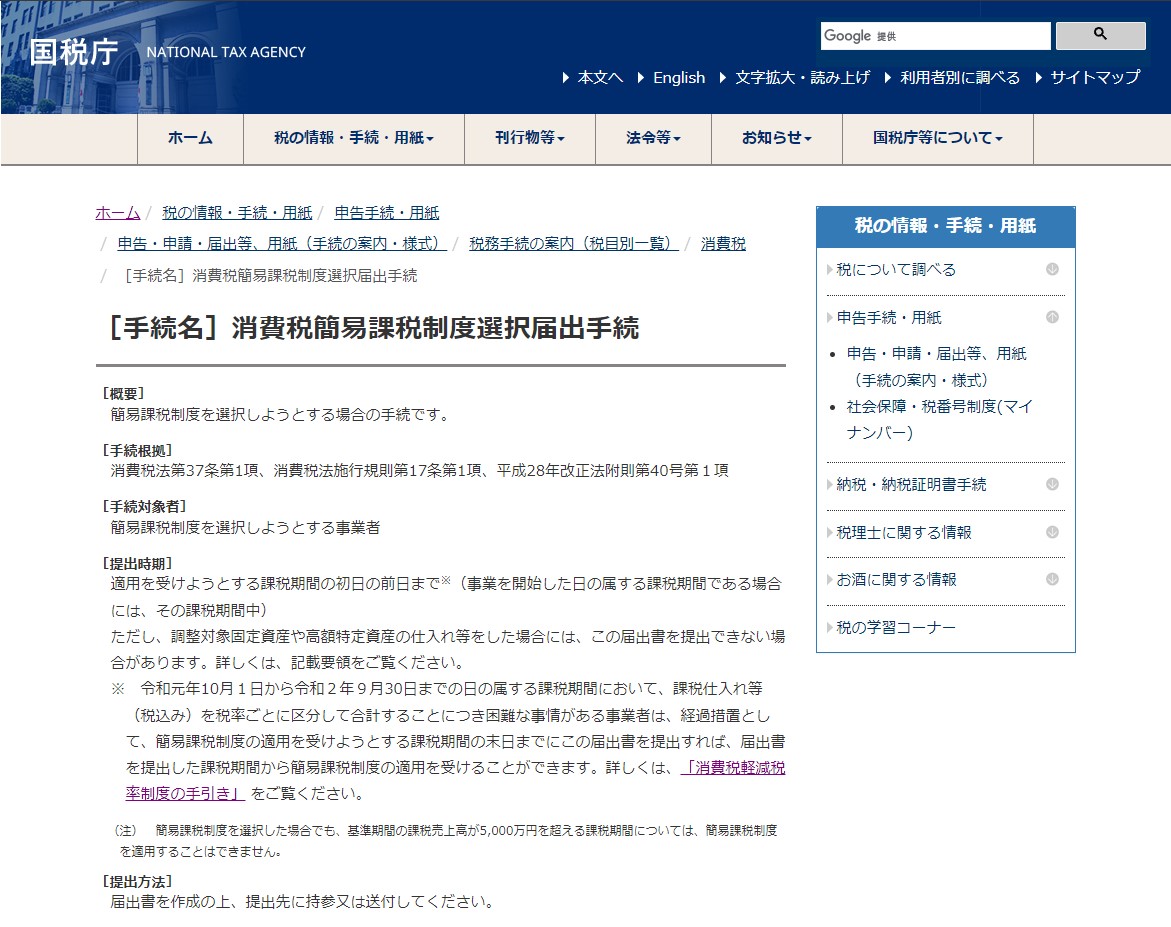The image size is (1171, 927).
Task: Click the [概要] section label
Action: [x=123, y=394]
